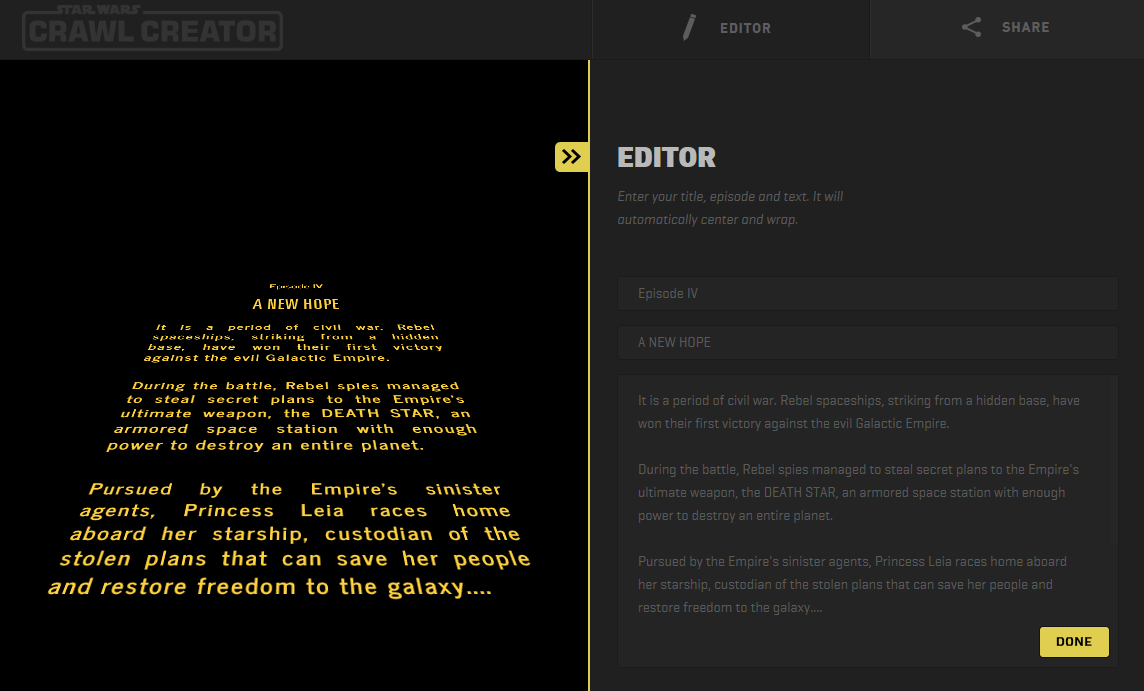Click preview paragraph starting 'It is a period of civil war'
Viewport: 1144px width, 691px height.
[x=293, y=342]
